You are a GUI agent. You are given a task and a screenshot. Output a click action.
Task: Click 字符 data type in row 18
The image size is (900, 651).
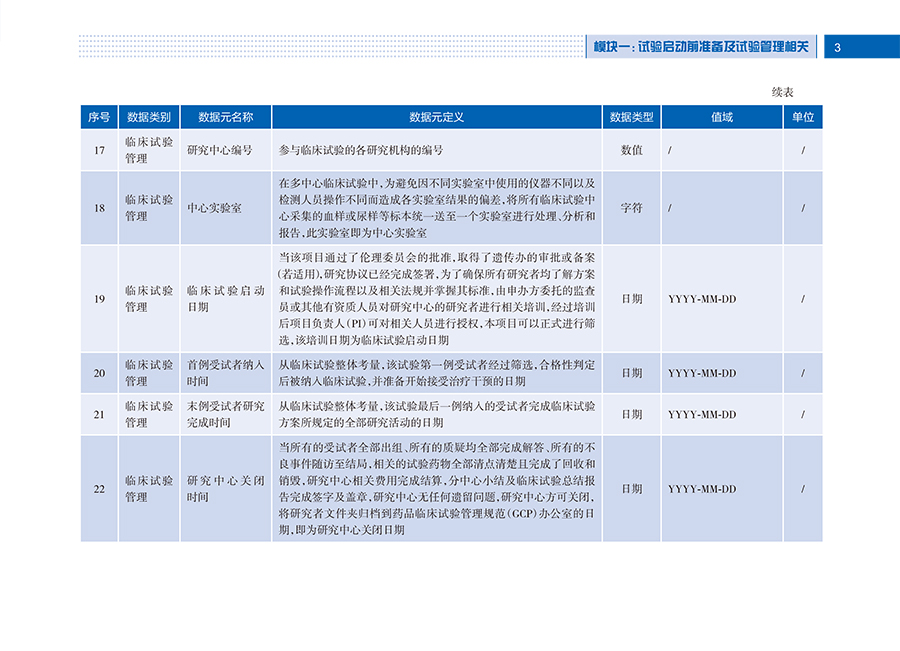point(631,208)
